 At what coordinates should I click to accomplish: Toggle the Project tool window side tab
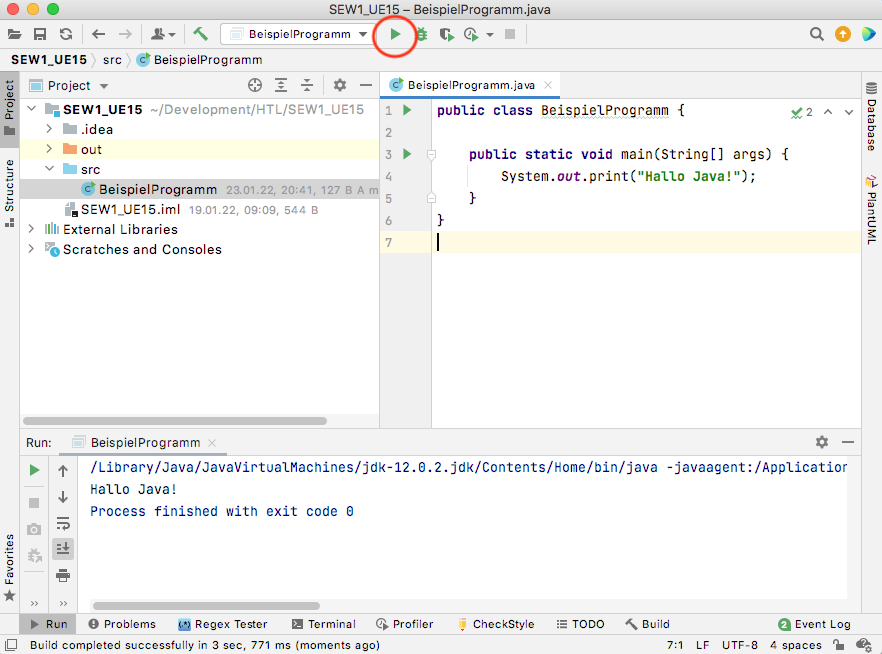pos(10,109)
